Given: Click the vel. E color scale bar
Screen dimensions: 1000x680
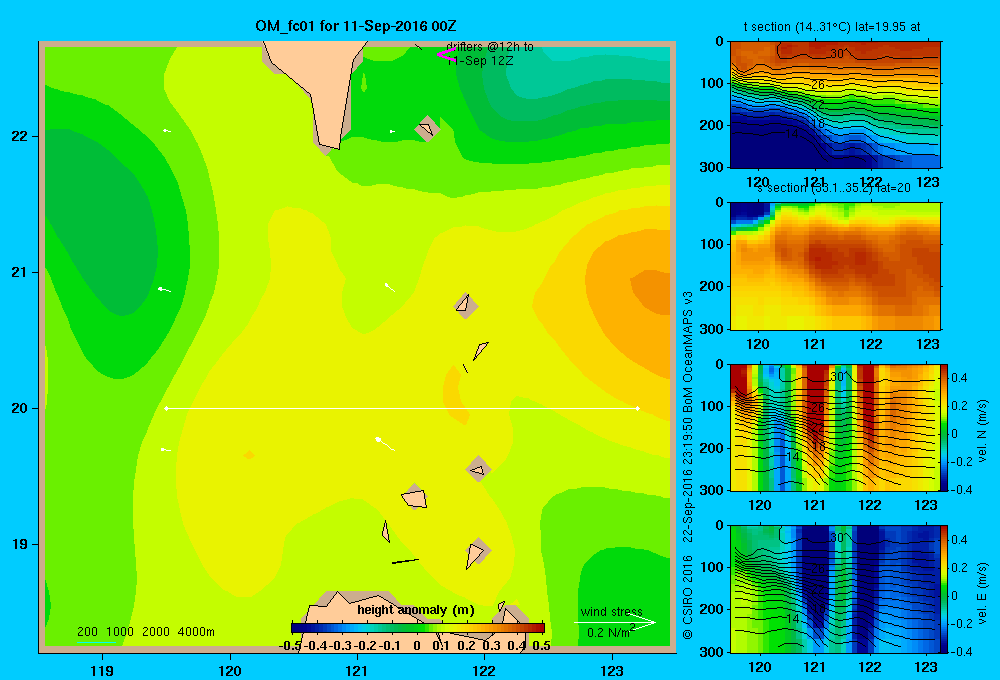Looking at the screenshot, I should [945, 589].
